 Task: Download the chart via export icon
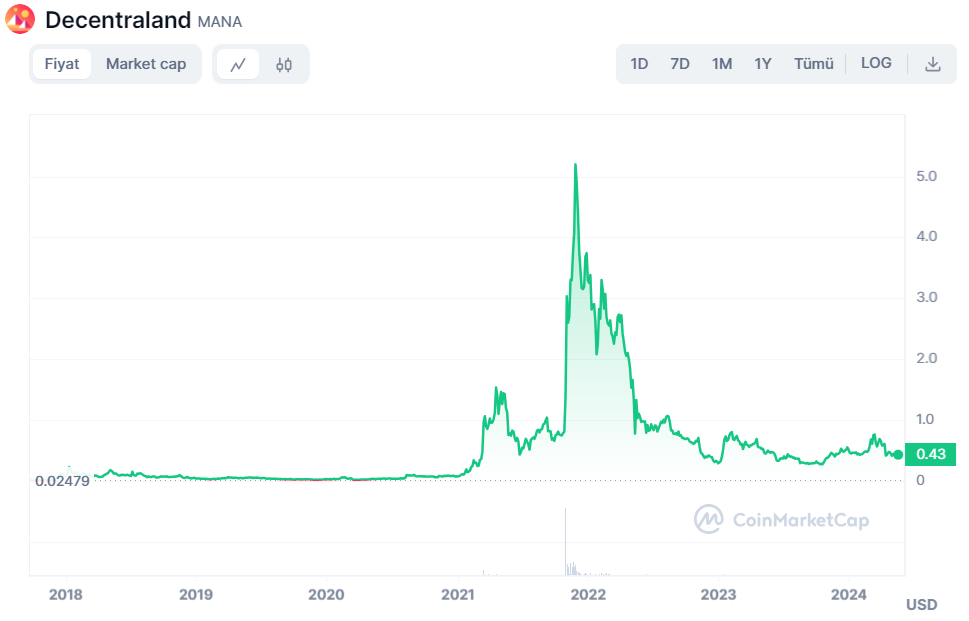pyautogui.click(x=932, y=62)
